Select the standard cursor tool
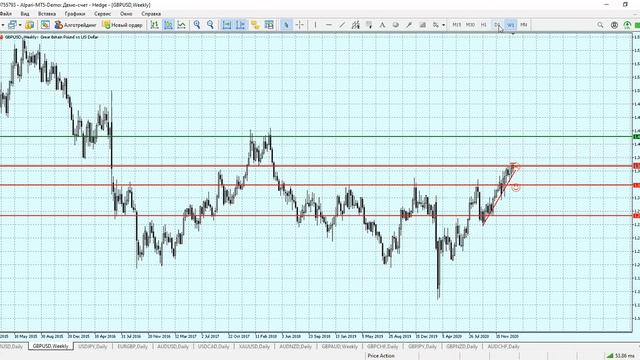 (286, 25)
